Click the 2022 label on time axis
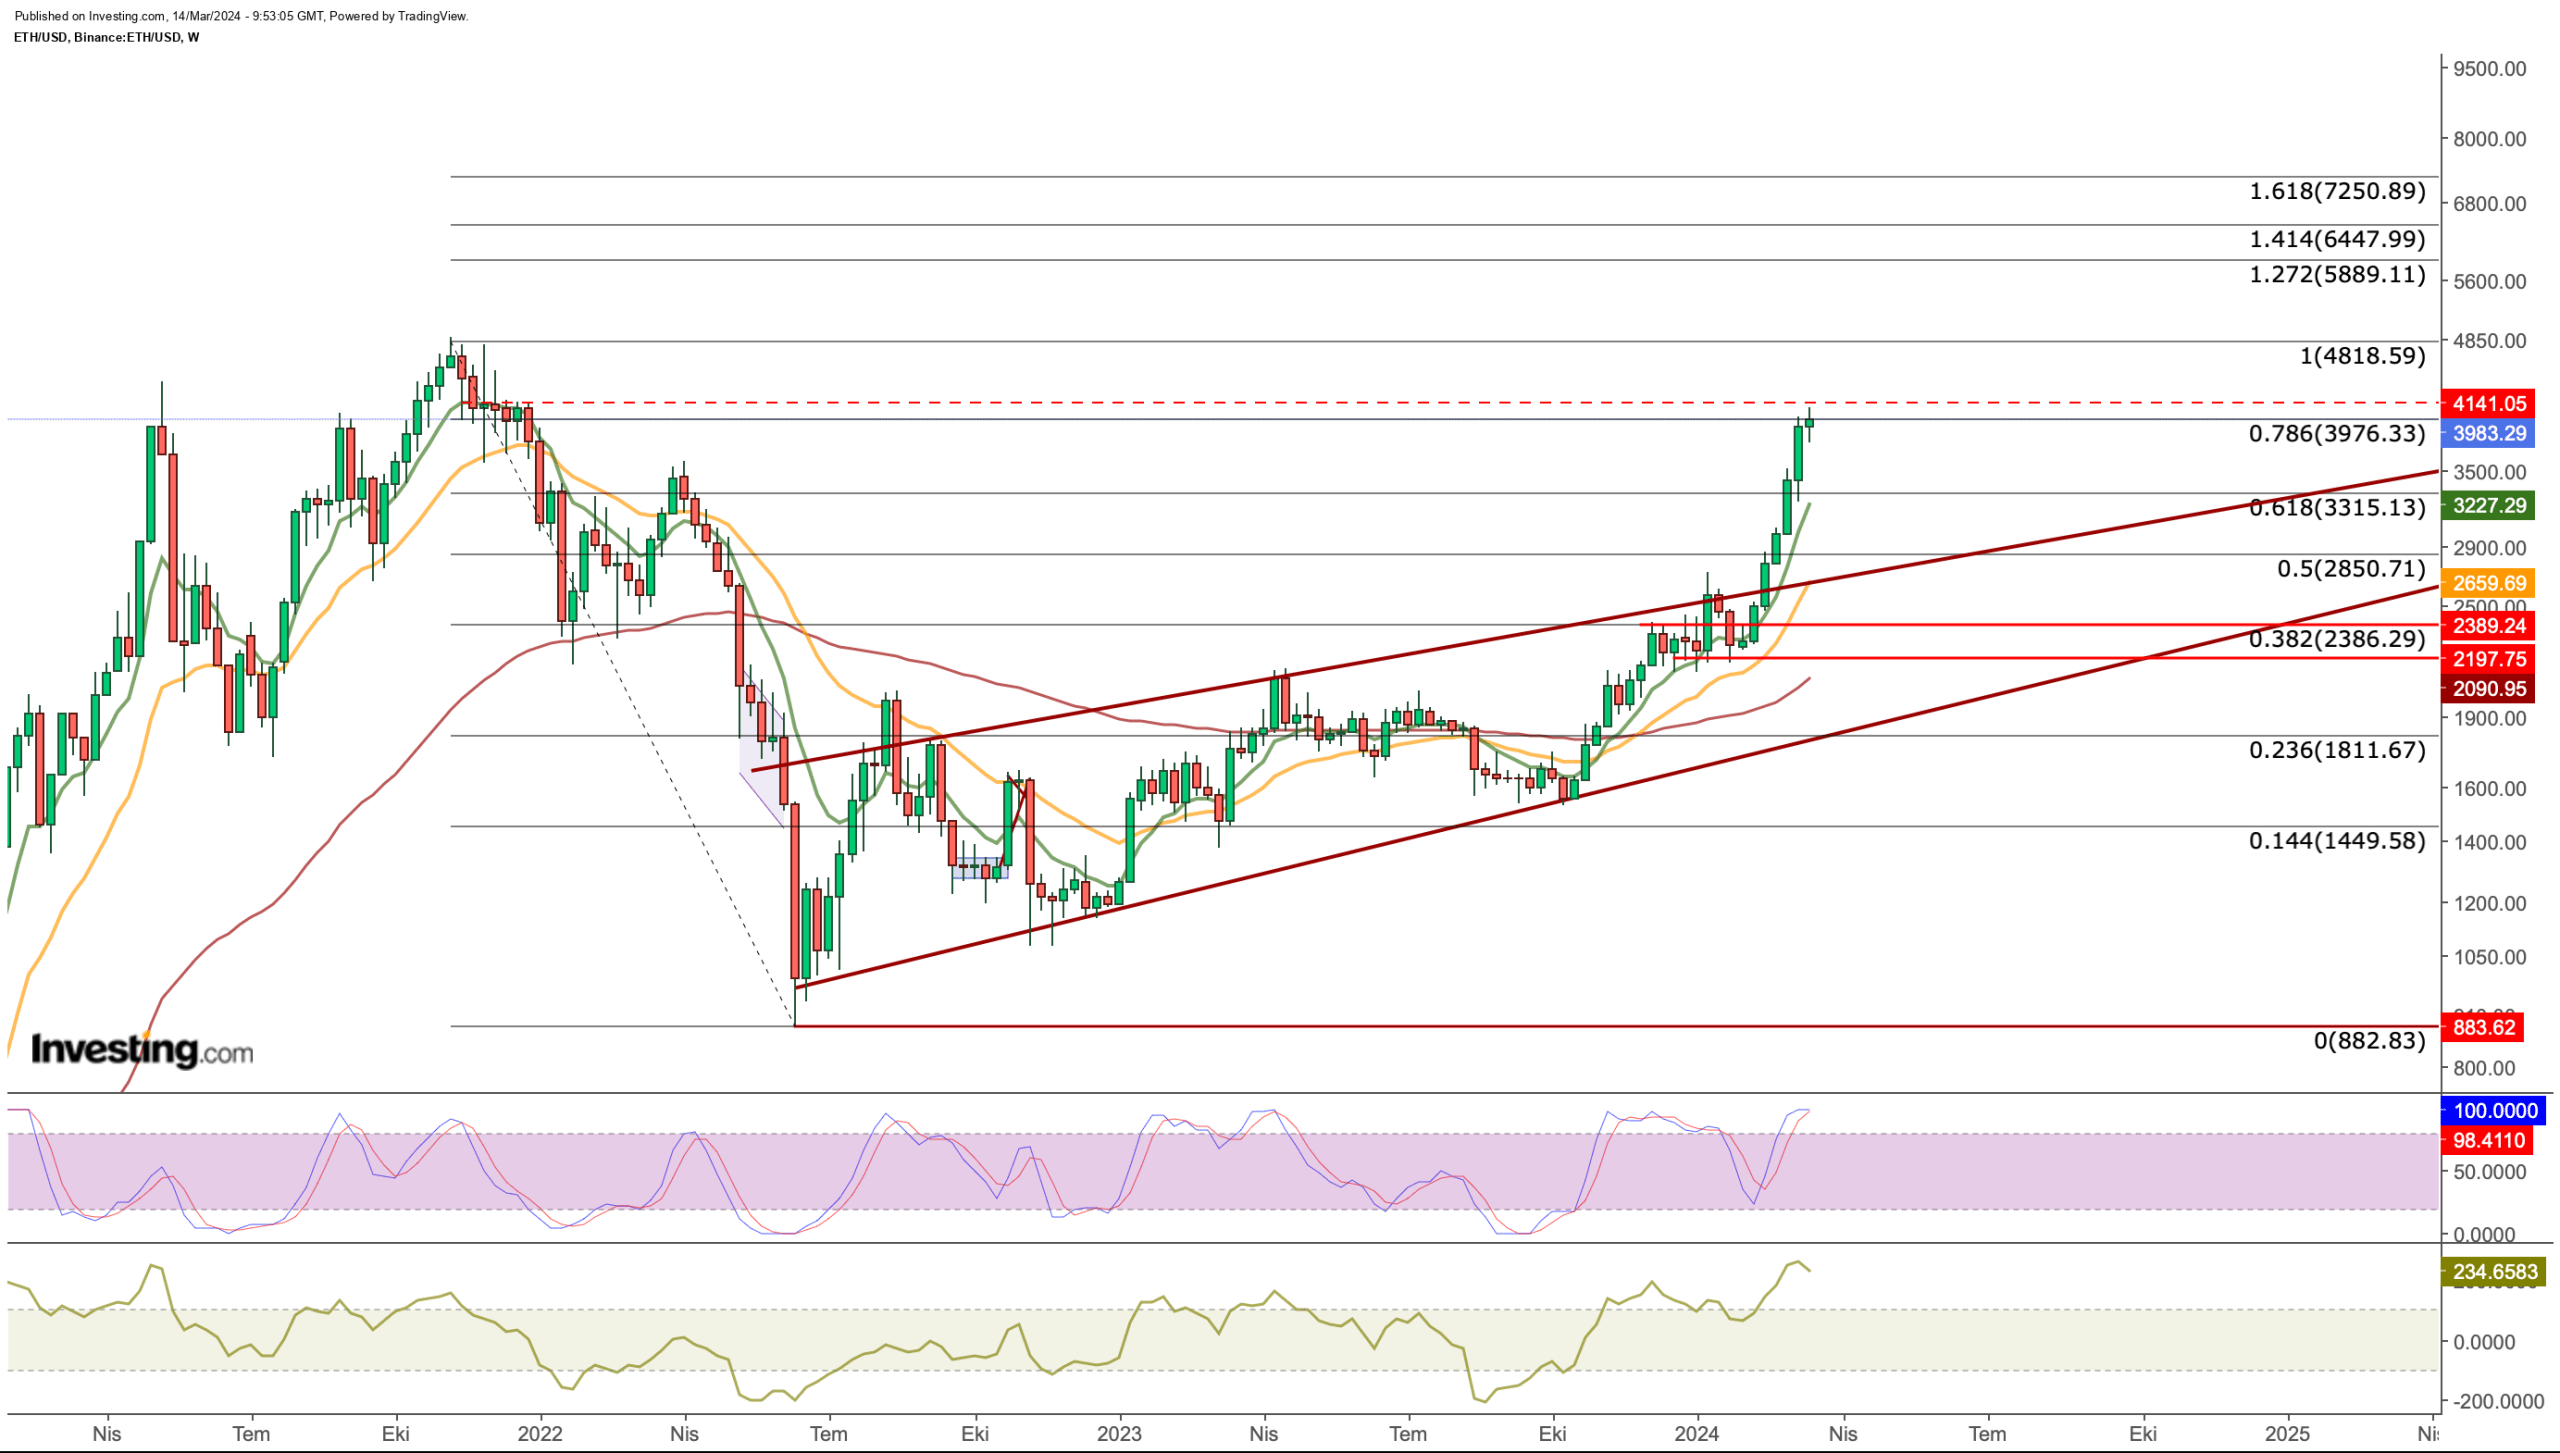 pos(540,1434)
